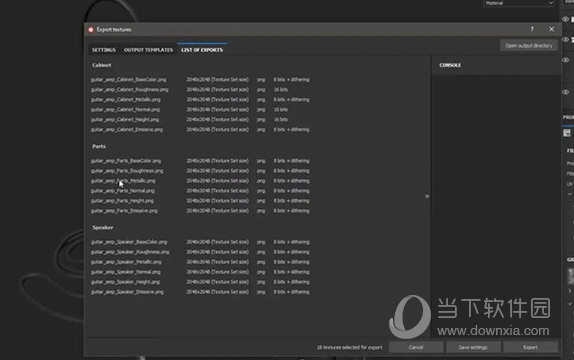Screen dimensions: 574x360
Task: Click the Cabinet texture set heading
Action: tap(101, 65)
